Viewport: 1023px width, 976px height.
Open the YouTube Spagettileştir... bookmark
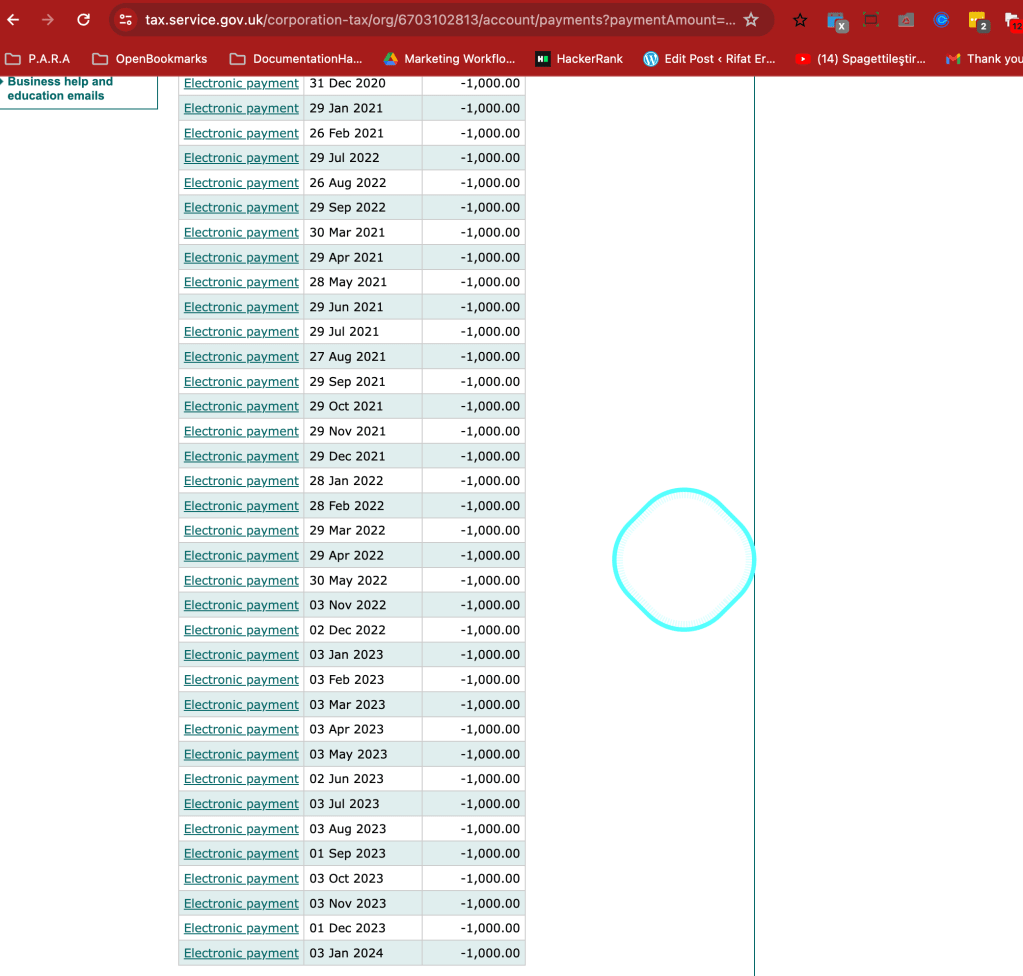tap(861, 59)
